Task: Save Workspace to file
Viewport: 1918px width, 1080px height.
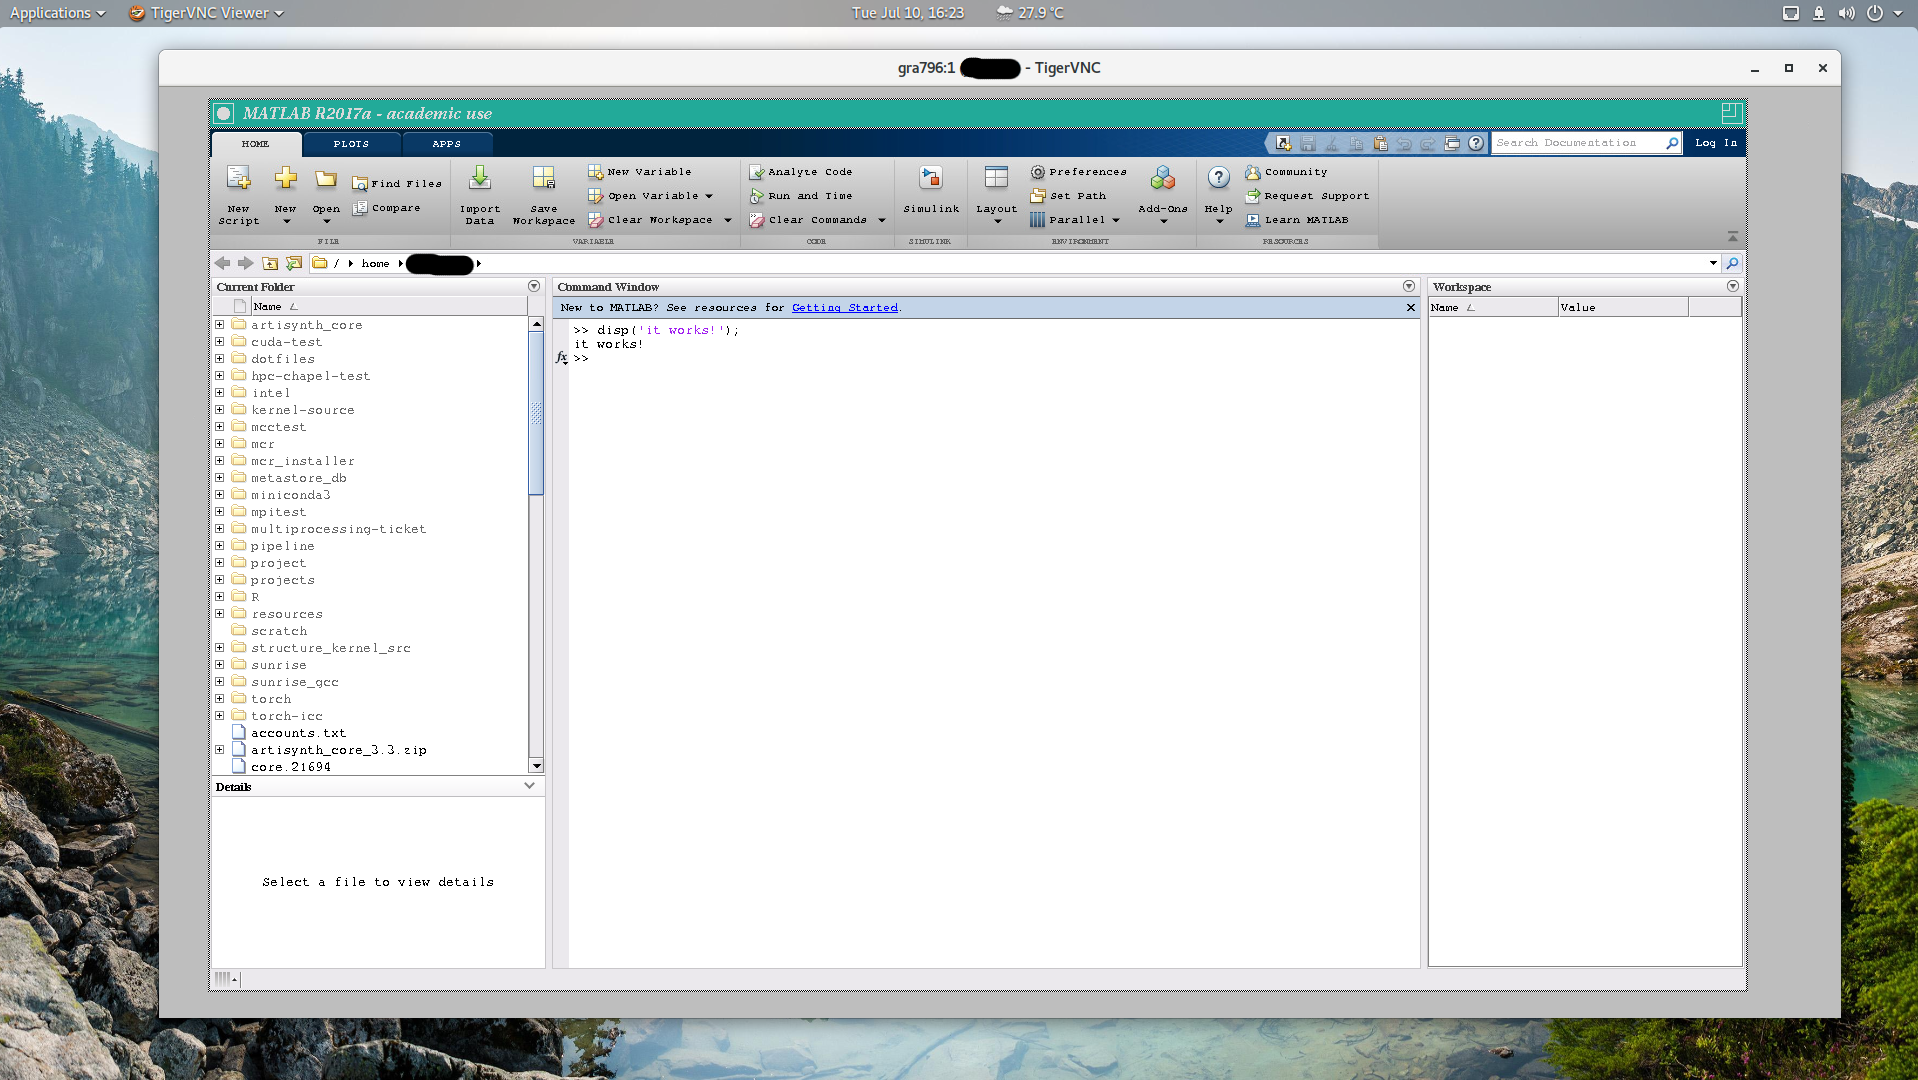Action: pos(544,195)
